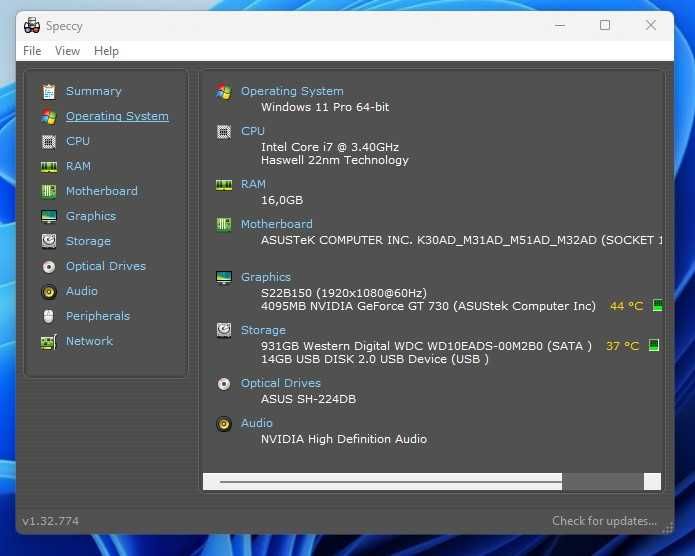695x556 pixels.
Task: Click the green hard drive temperature indicator icon
Action: tap(654, 345)
